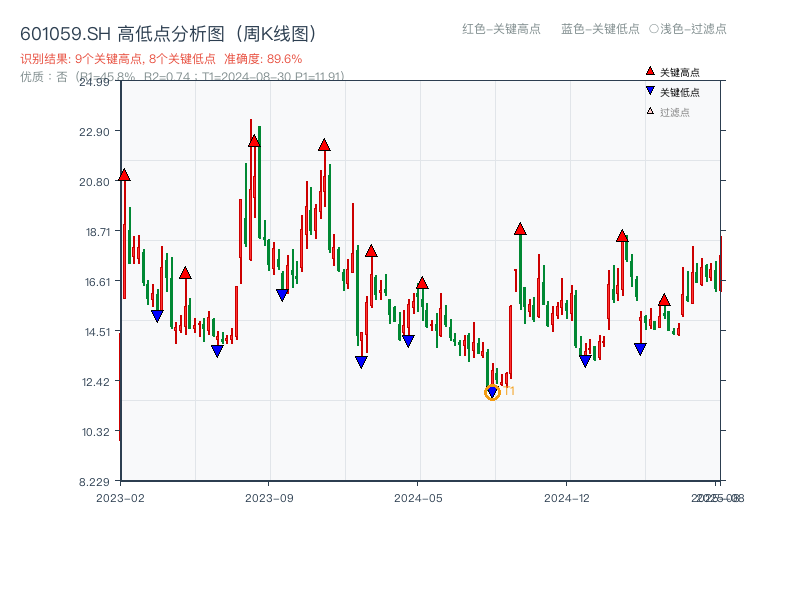Click the hollow 过滤点 triangle icon in legend
800x600 pixels.
click(x=650, y=111)
